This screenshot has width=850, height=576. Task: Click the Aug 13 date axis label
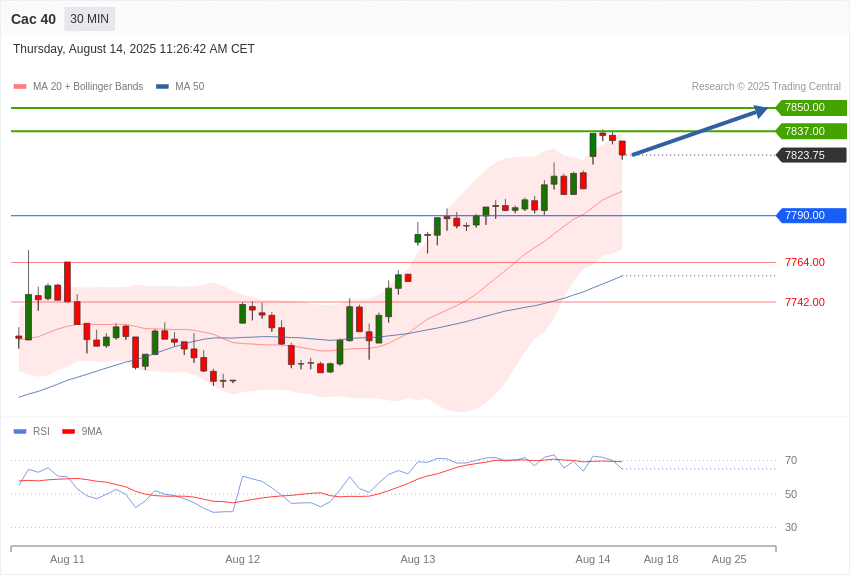point(417,559)
